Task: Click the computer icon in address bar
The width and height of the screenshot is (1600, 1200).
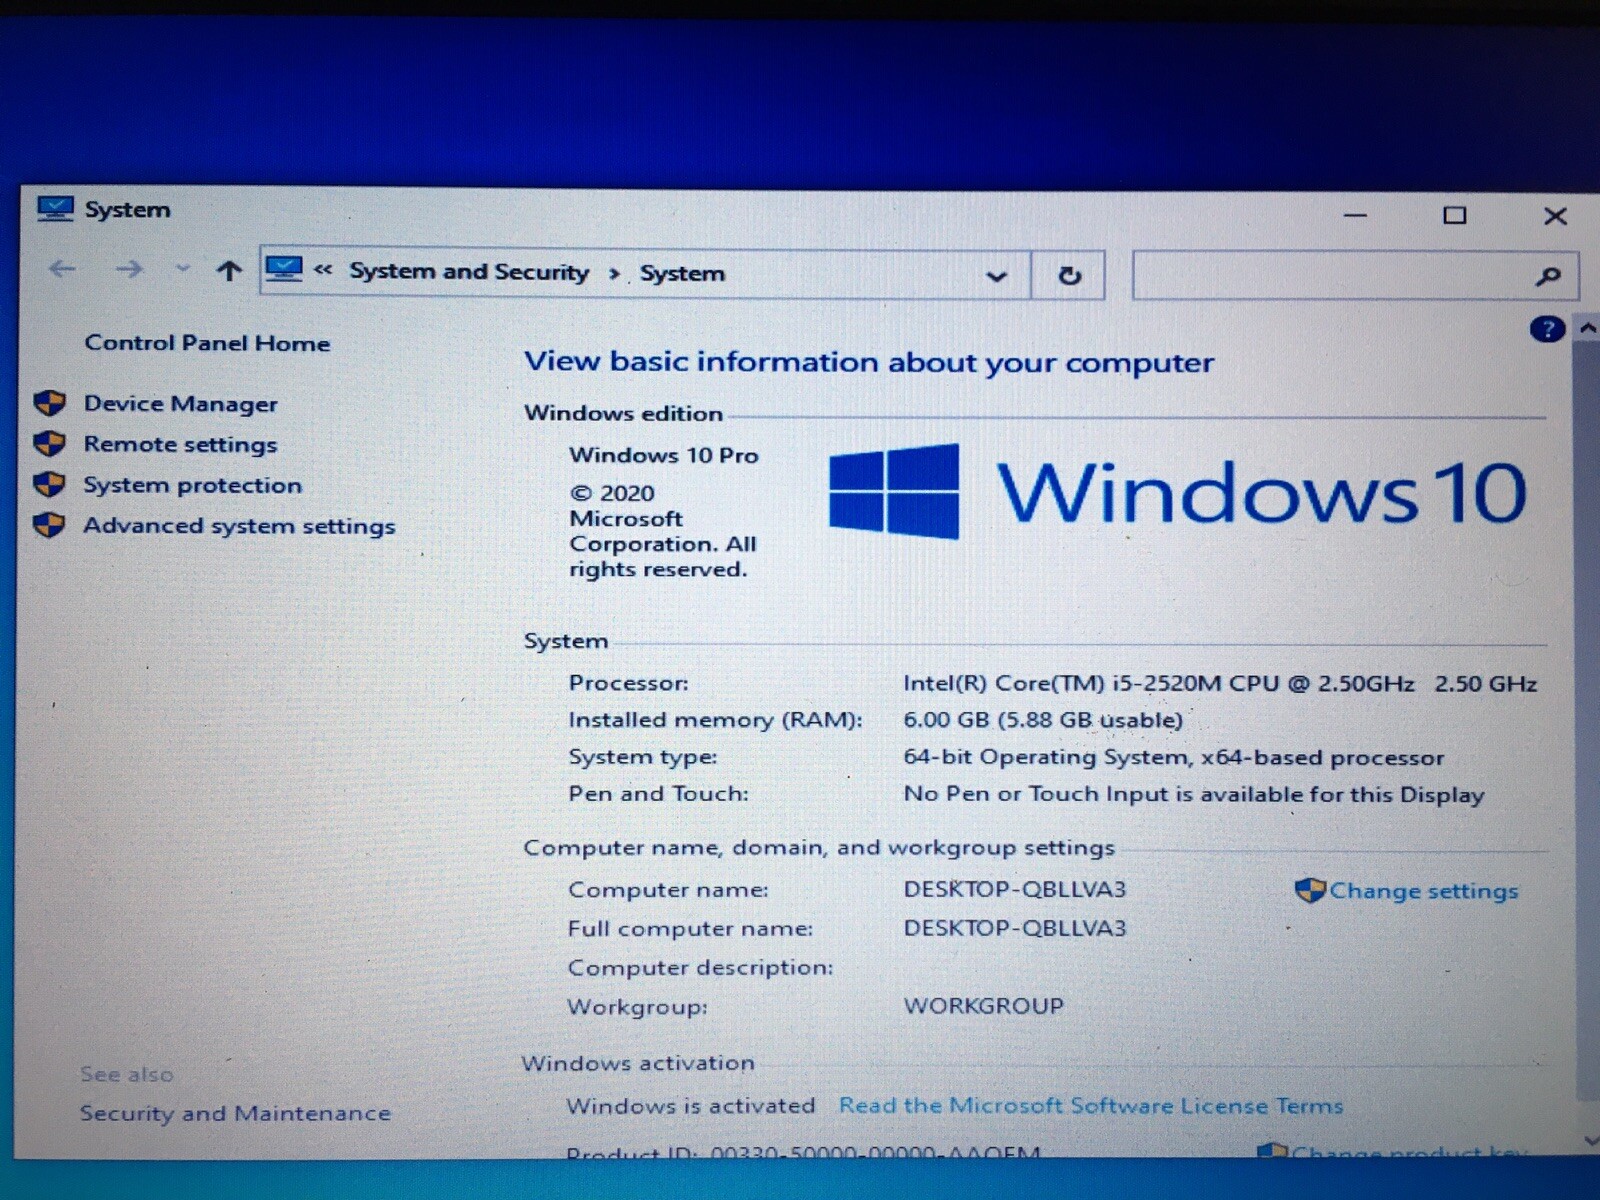Action: [x=284, y=269]
